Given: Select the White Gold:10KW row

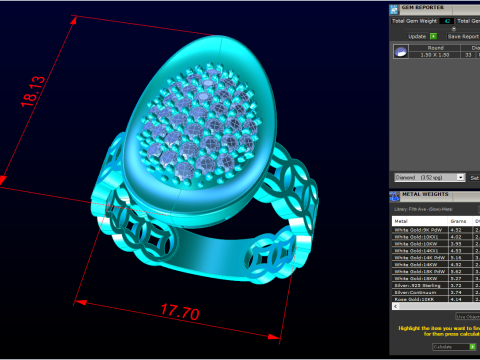Looking at the screenshot, I should click(x=436, y=244).
